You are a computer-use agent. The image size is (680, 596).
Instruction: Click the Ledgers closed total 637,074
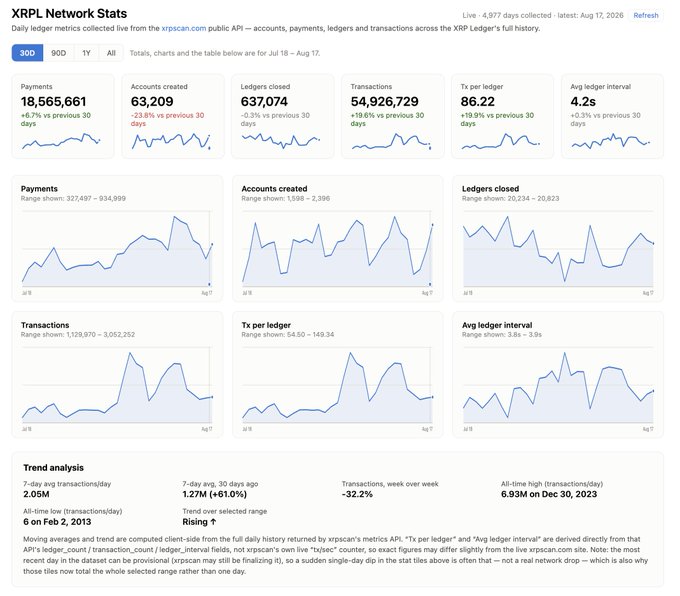pos(264,102)
